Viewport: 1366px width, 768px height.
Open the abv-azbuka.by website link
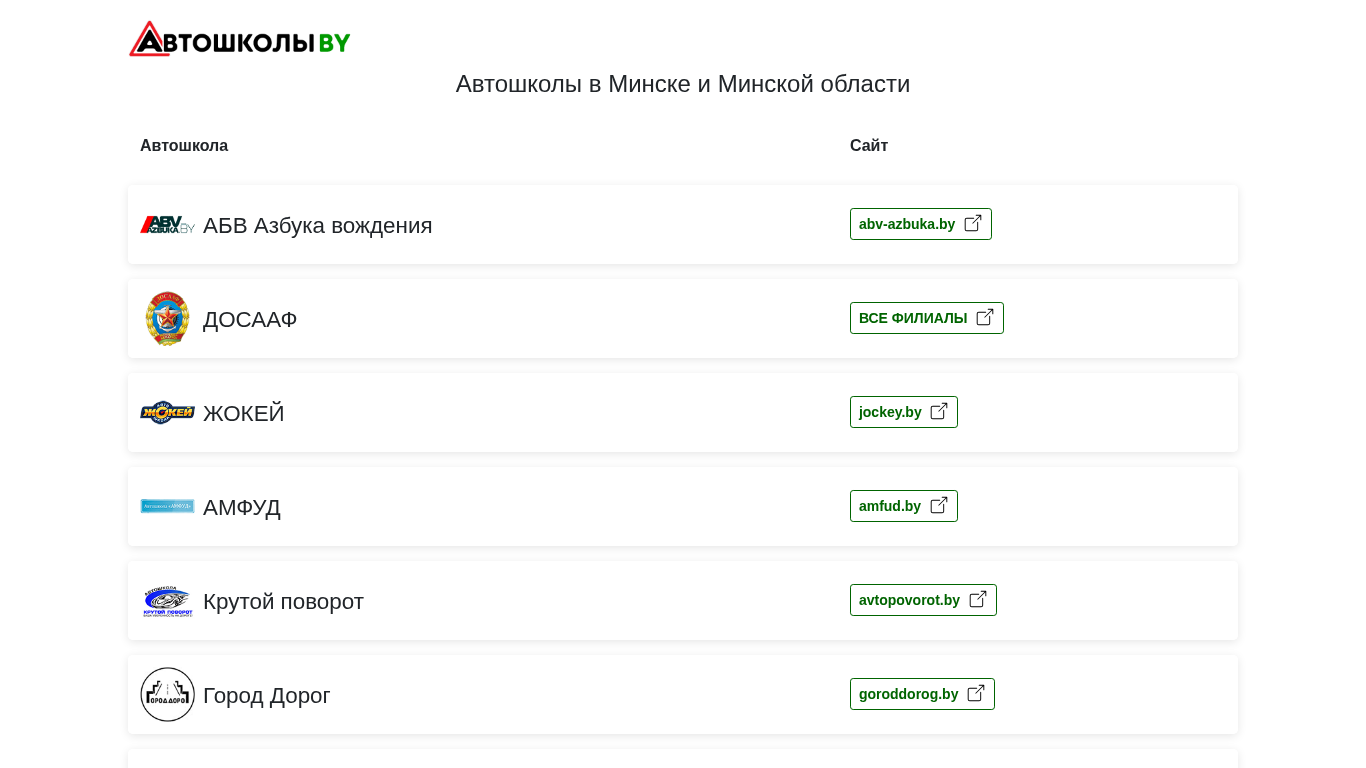pyautogui.click(x=907, y=224)
